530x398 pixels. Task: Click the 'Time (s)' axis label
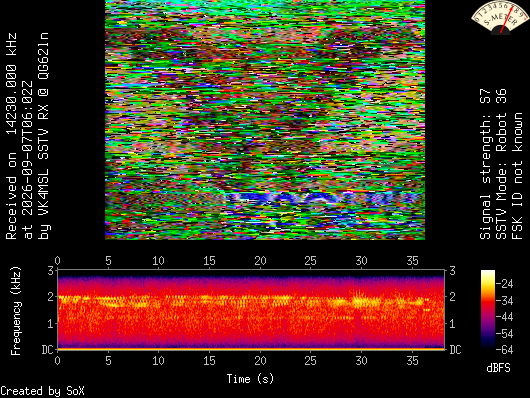click(250, 379)
